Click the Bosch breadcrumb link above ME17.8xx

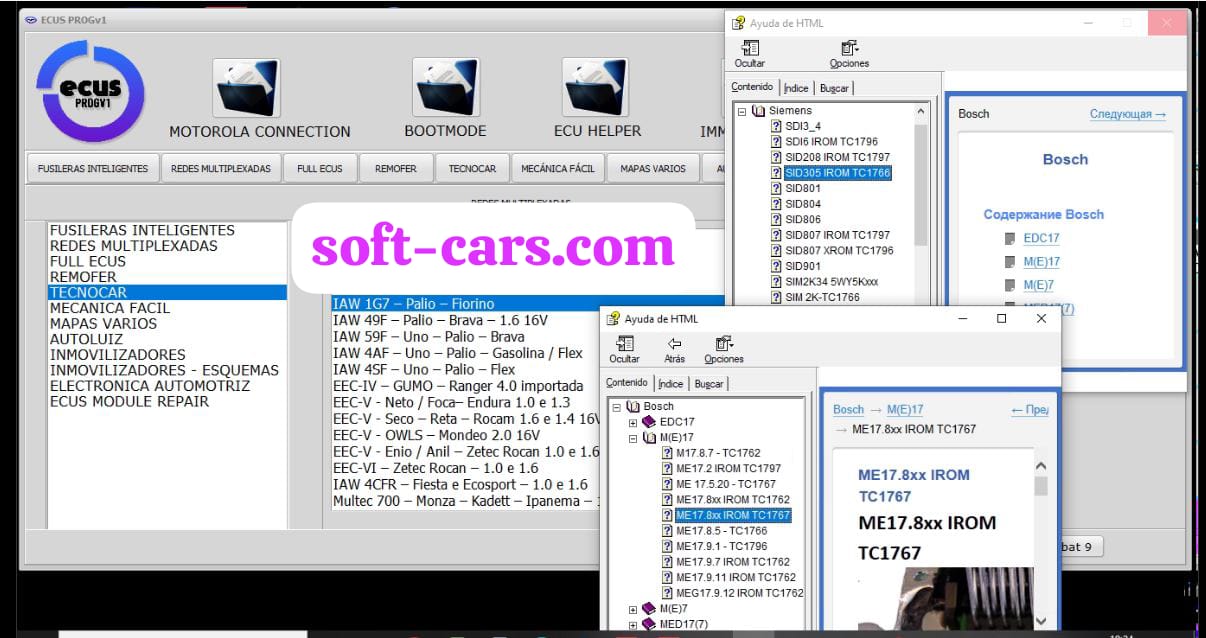tap(848, 409)
